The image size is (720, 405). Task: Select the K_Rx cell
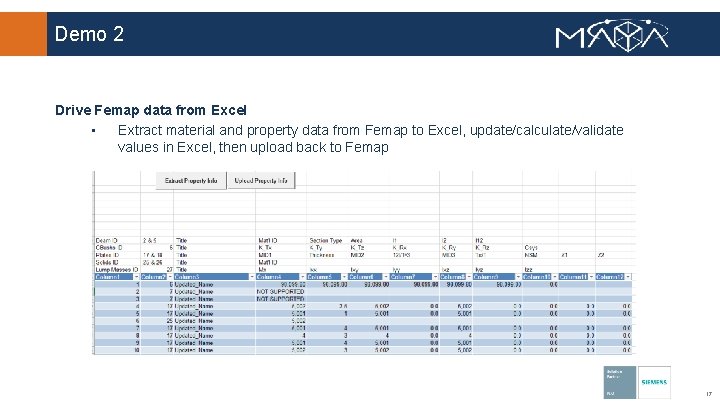tap(414, 248)
